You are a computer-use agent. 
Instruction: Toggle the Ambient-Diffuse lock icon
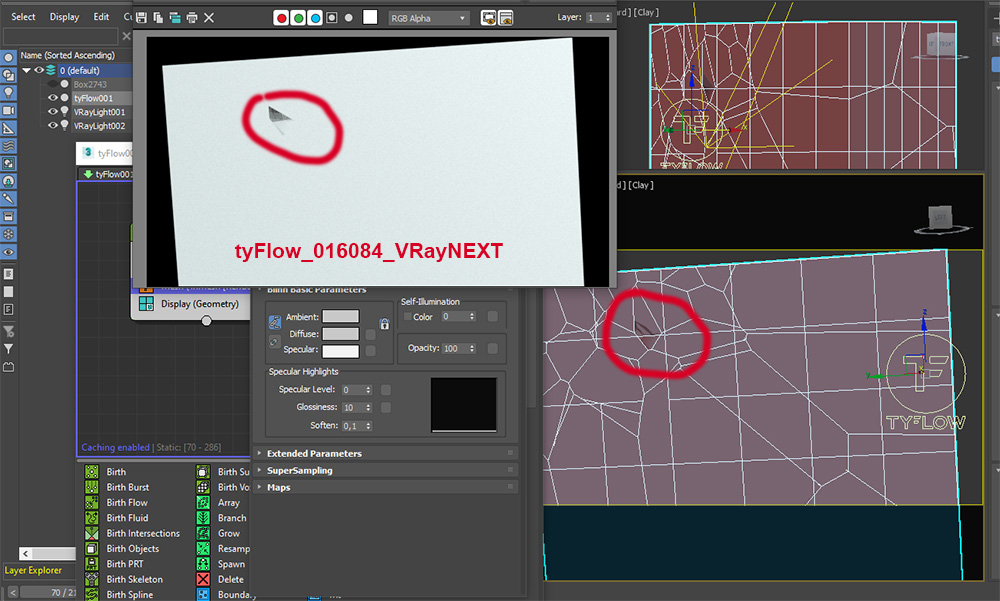(384, 324)
